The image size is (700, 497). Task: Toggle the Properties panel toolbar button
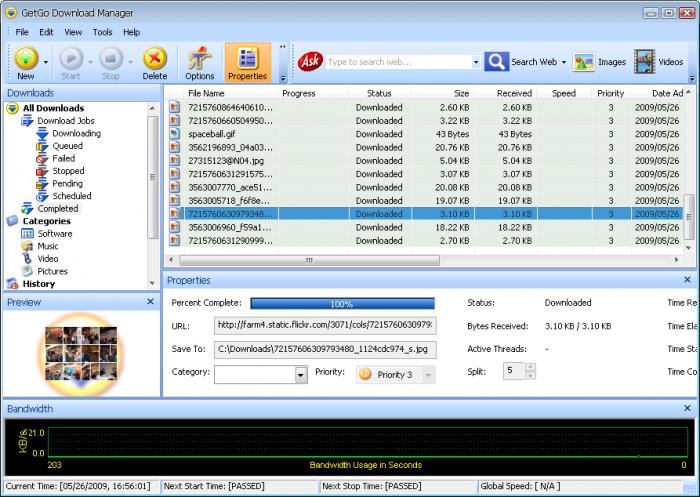(247, 63)
